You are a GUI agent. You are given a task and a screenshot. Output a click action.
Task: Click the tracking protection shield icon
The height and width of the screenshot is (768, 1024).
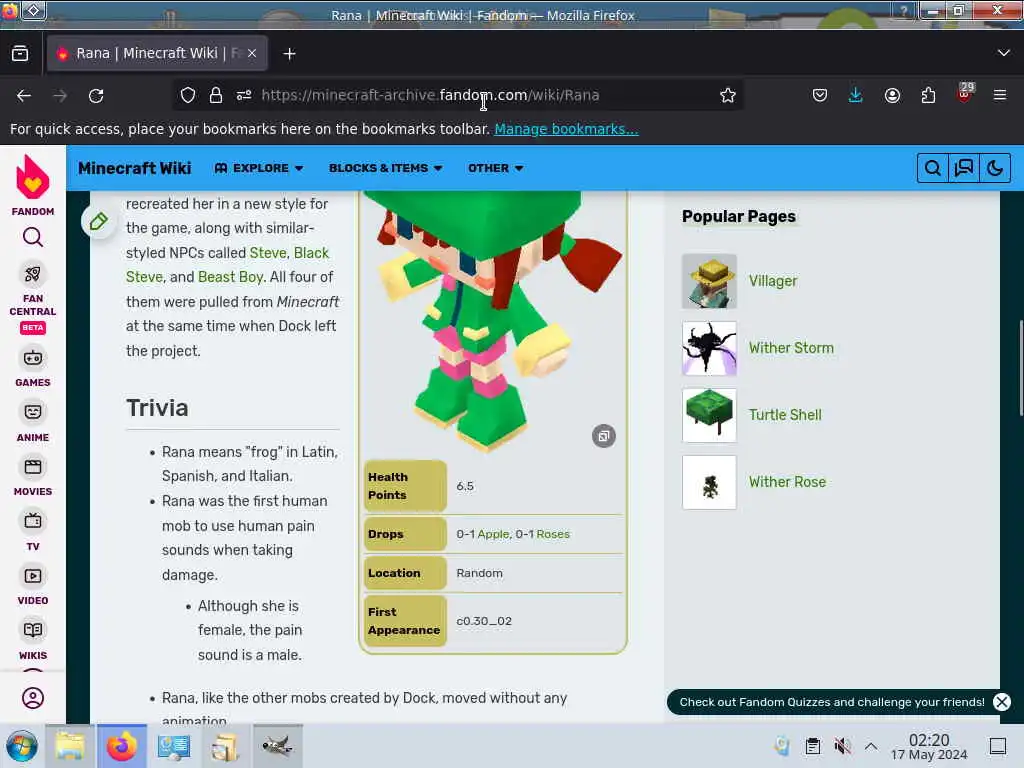pos(188,95)
